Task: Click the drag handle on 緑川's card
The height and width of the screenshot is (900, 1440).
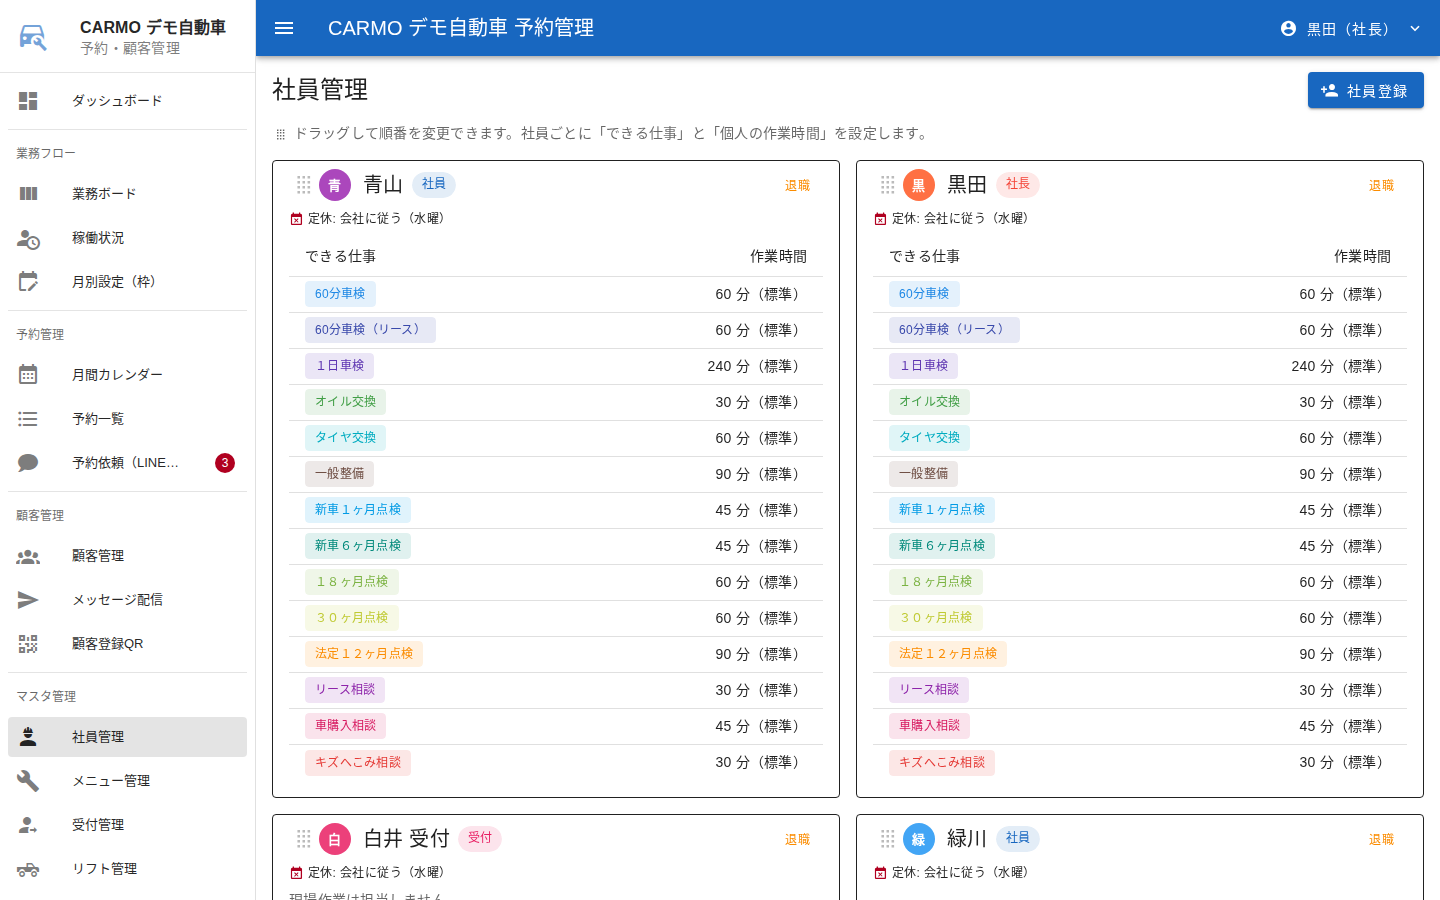Action: [888, 839]
